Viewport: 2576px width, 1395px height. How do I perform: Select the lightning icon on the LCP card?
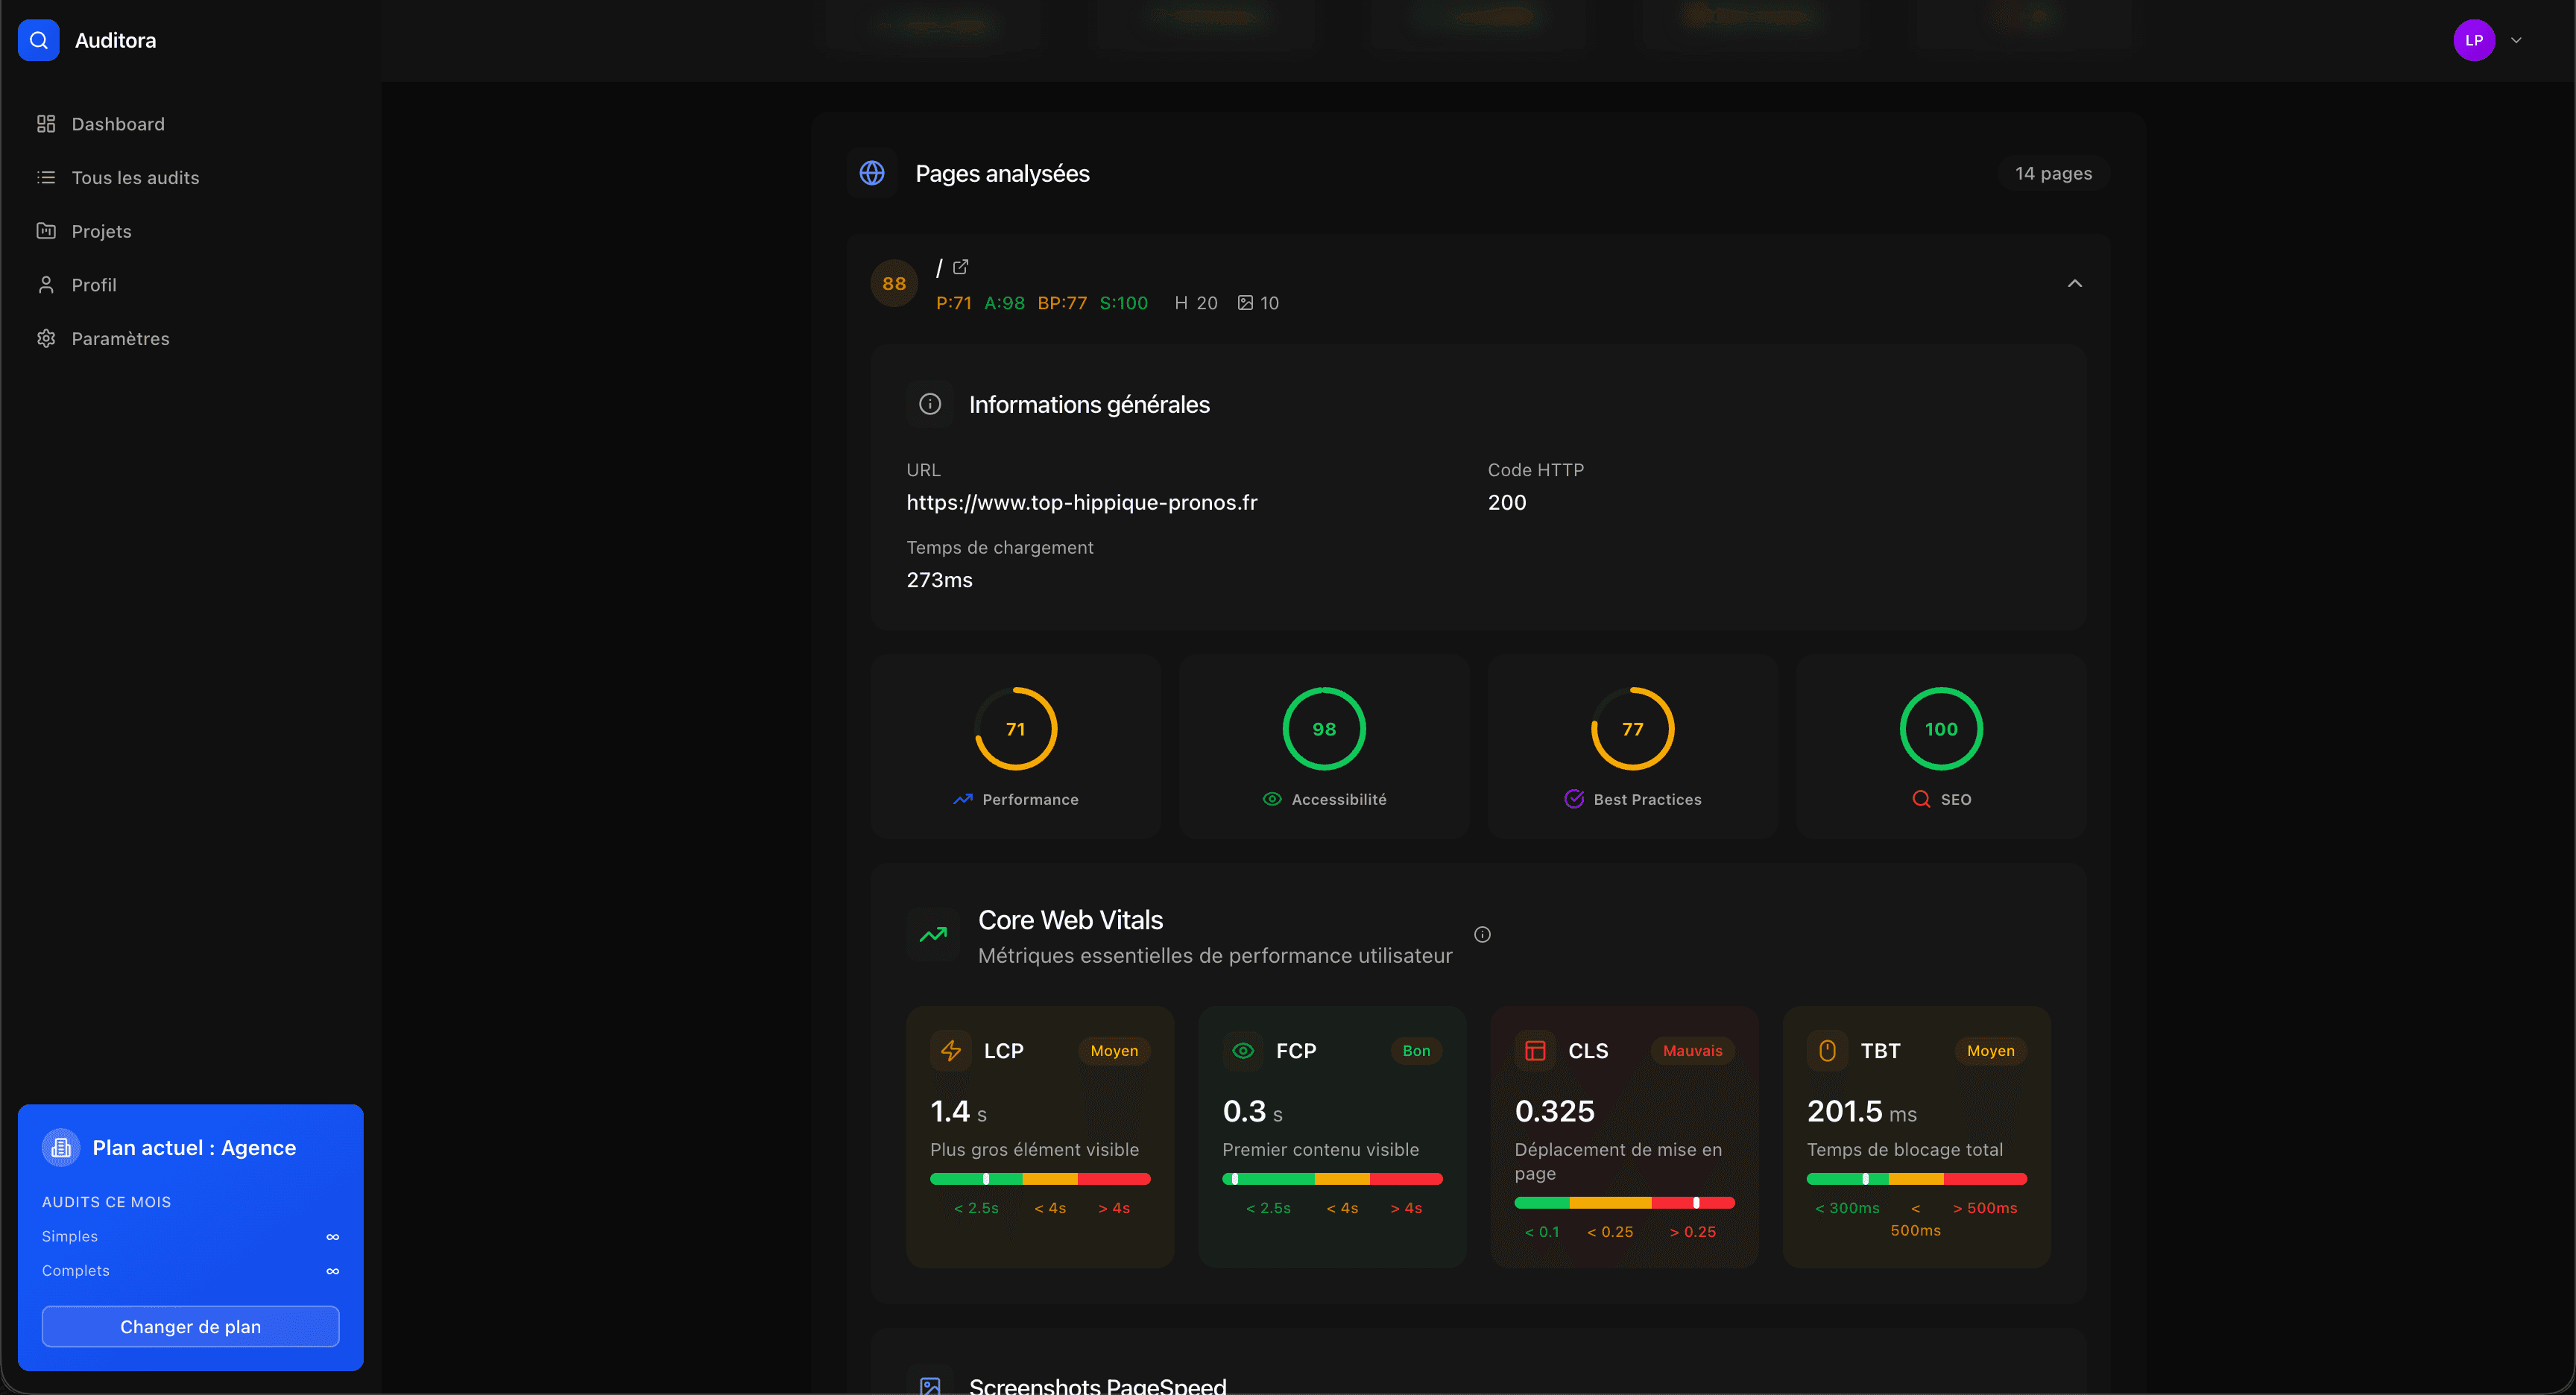(x=950, y=1050)
